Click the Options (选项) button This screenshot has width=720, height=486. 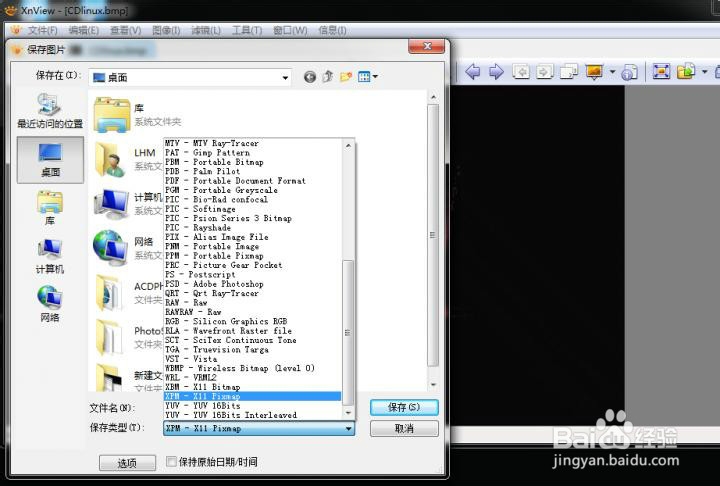coord(127,463)
